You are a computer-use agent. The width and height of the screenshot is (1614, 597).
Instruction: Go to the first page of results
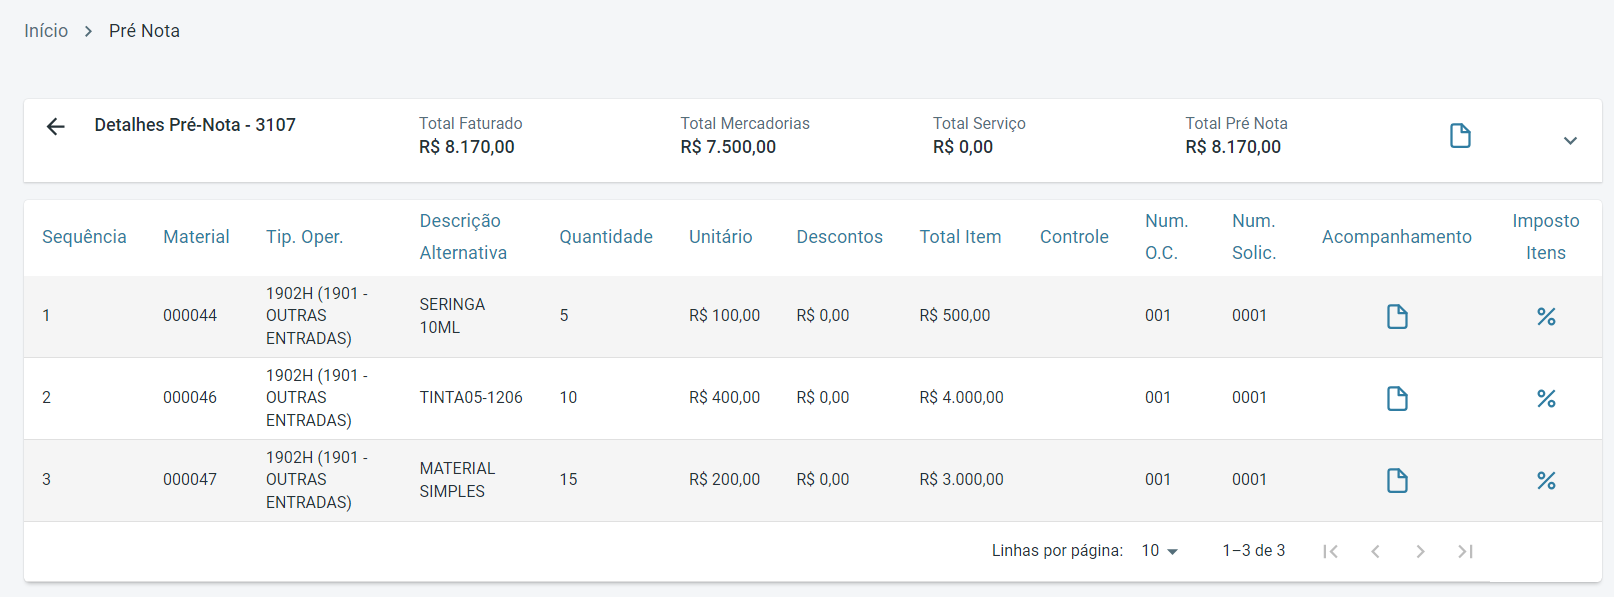pos(1330,551)
